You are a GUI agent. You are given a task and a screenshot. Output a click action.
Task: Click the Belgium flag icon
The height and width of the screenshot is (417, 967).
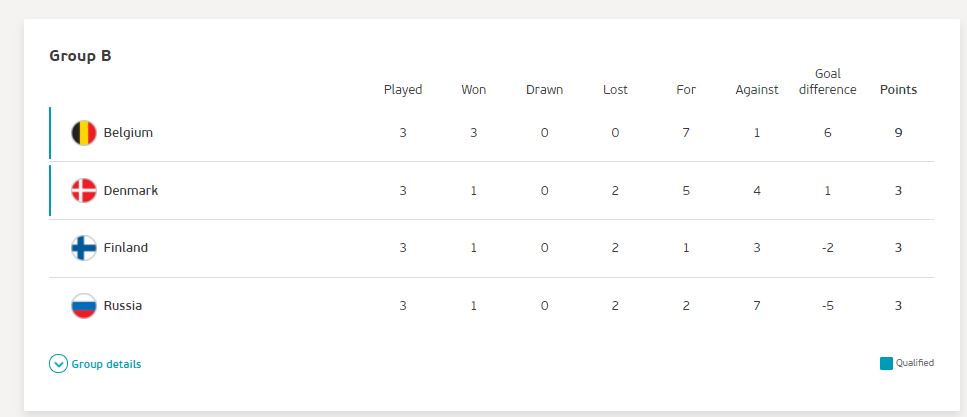pyautogui.click(x=84, y=133)
